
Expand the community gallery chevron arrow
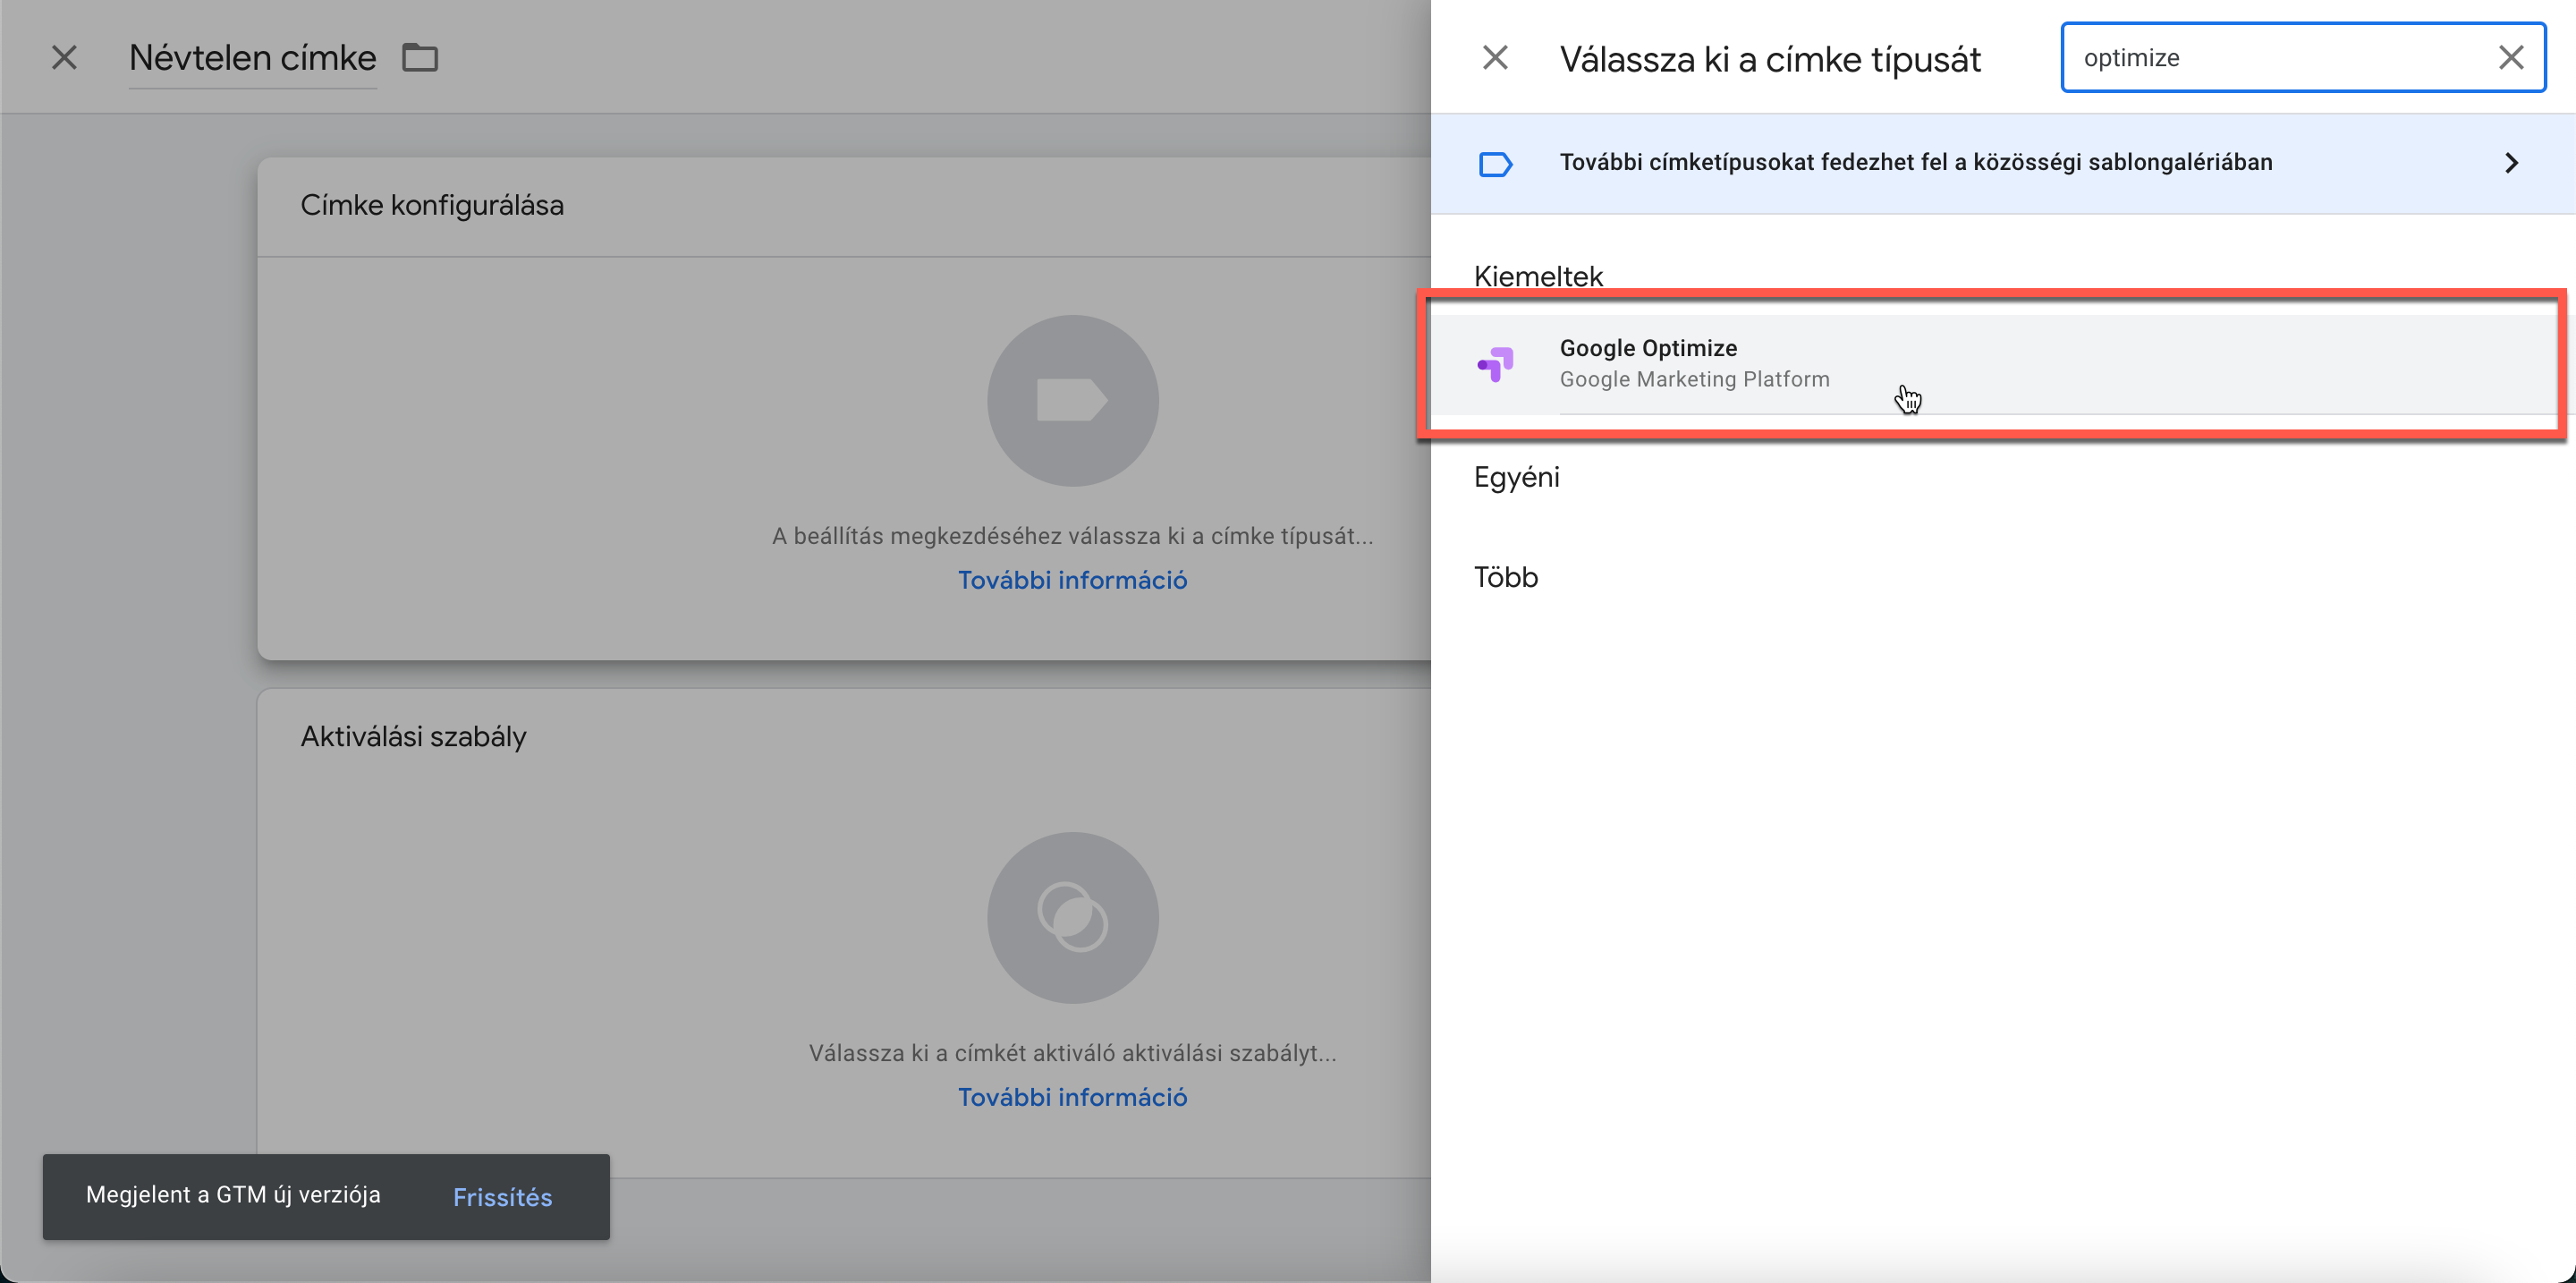(x=2511, y=163)
